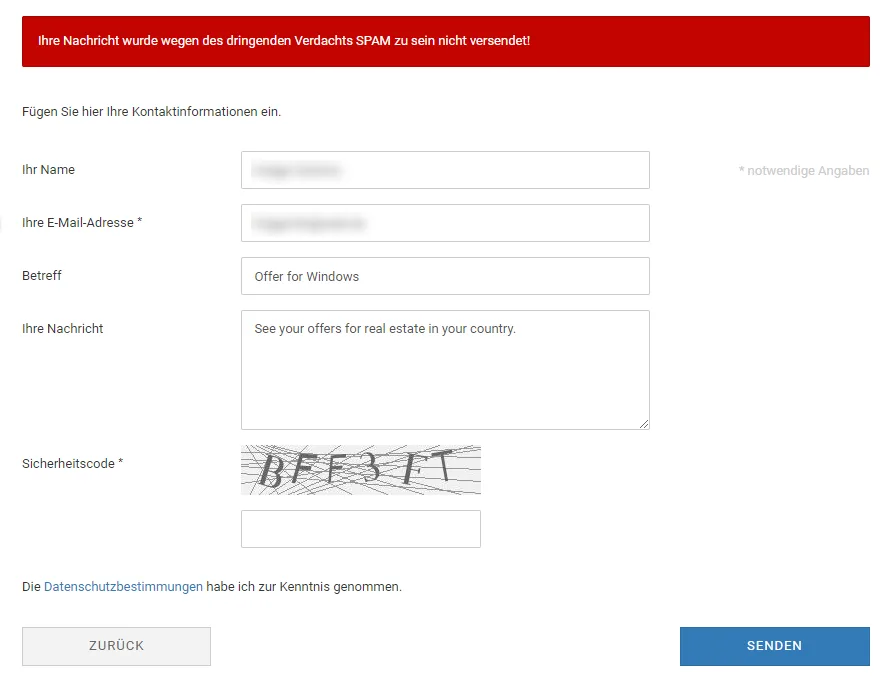Click the '* notwendige Angaben' note
884x684 pixels.
[804, 170]
